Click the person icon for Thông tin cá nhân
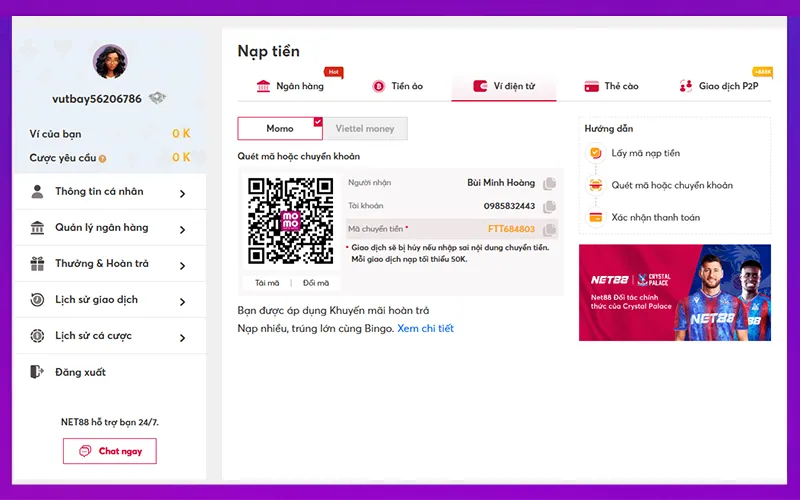The image size is (800, 500). point(37,191)
